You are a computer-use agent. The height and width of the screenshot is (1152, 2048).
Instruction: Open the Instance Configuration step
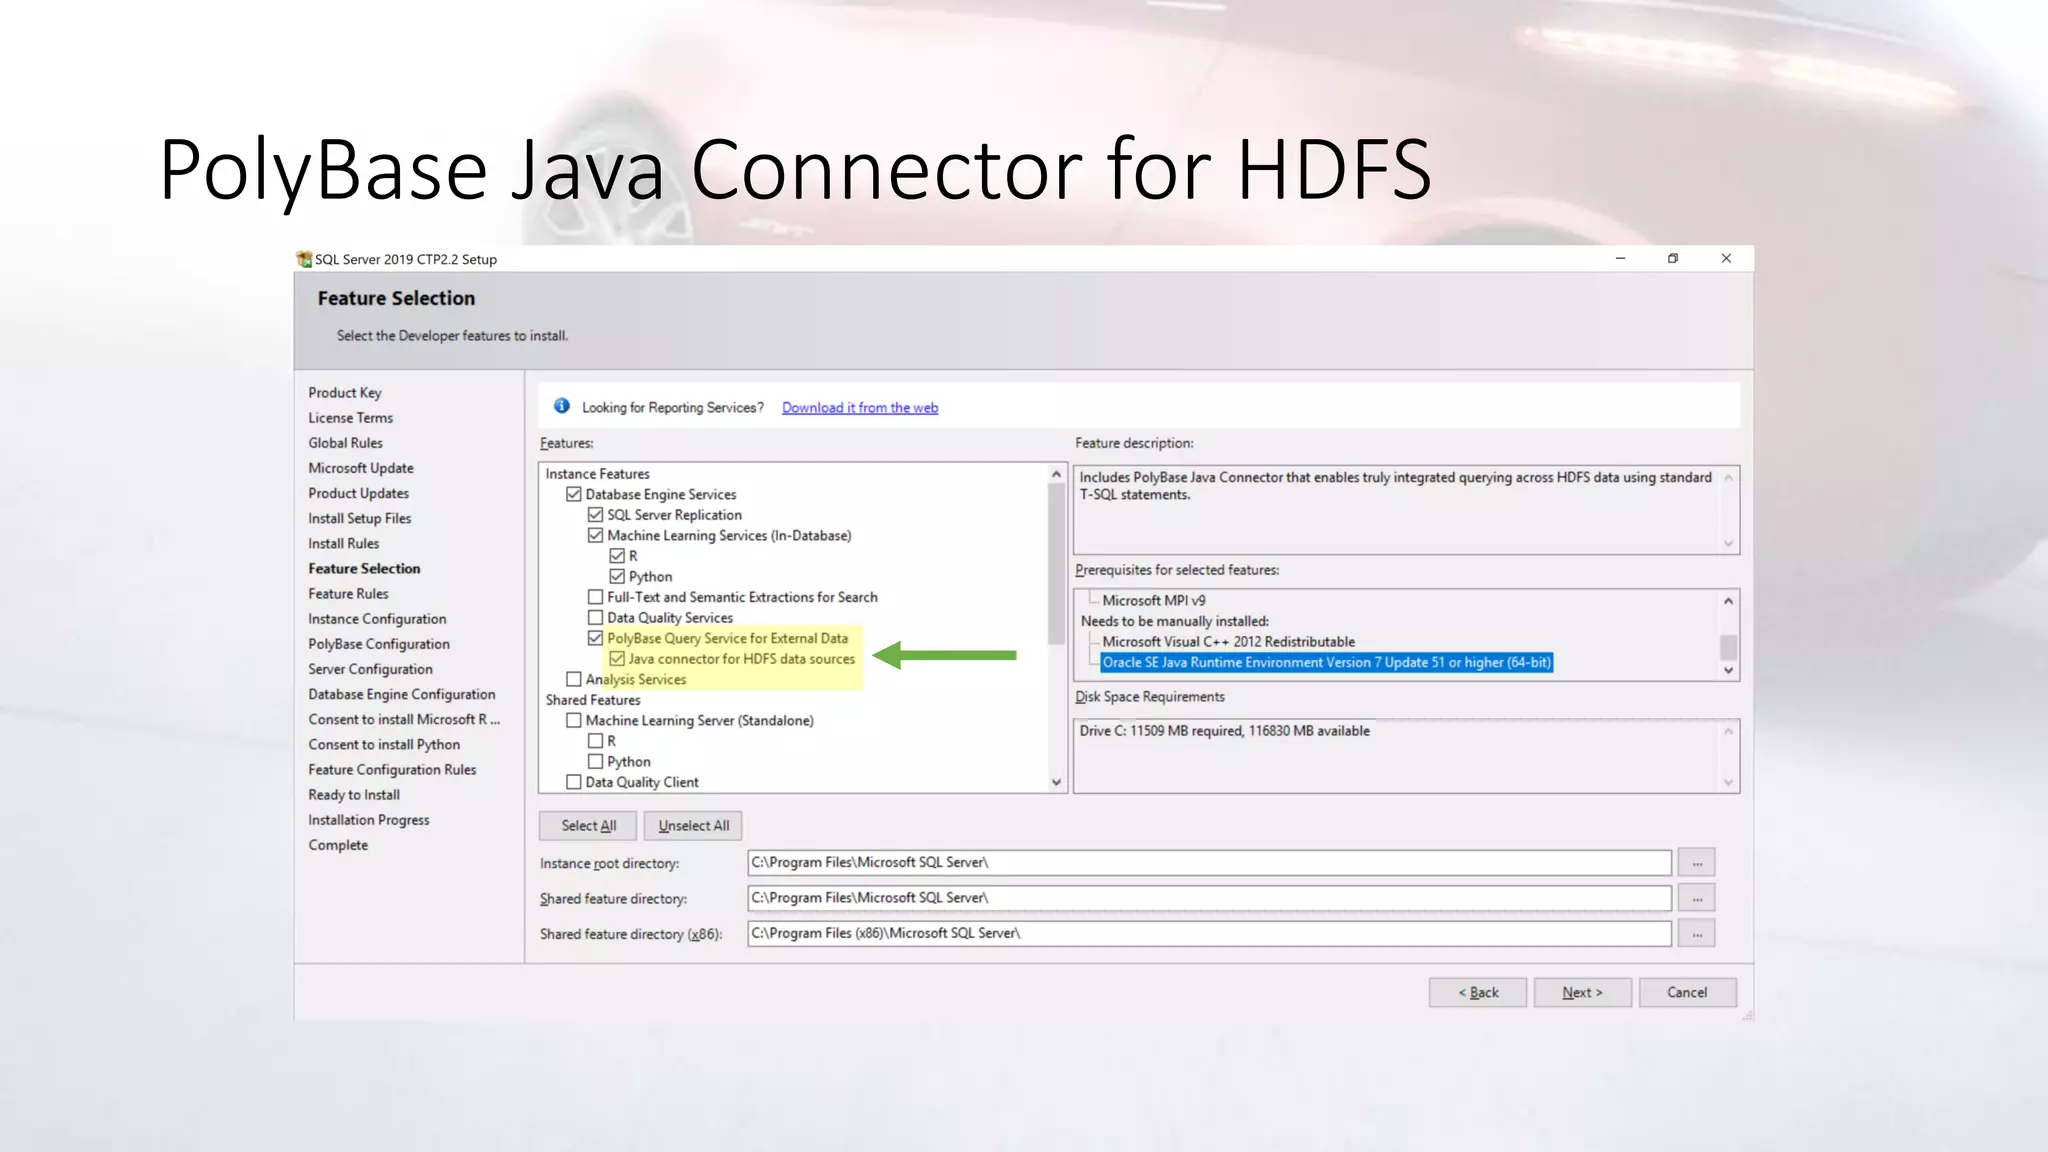point(377,619)
